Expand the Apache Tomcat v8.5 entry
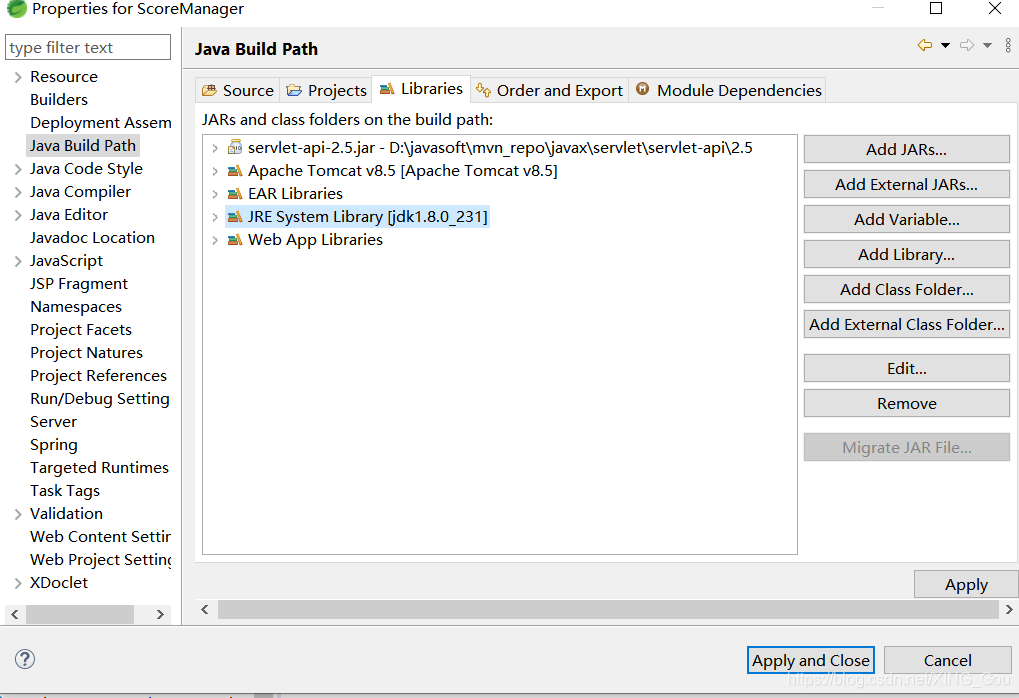This screenshot has height=698, width=1019. coord(214,171)
